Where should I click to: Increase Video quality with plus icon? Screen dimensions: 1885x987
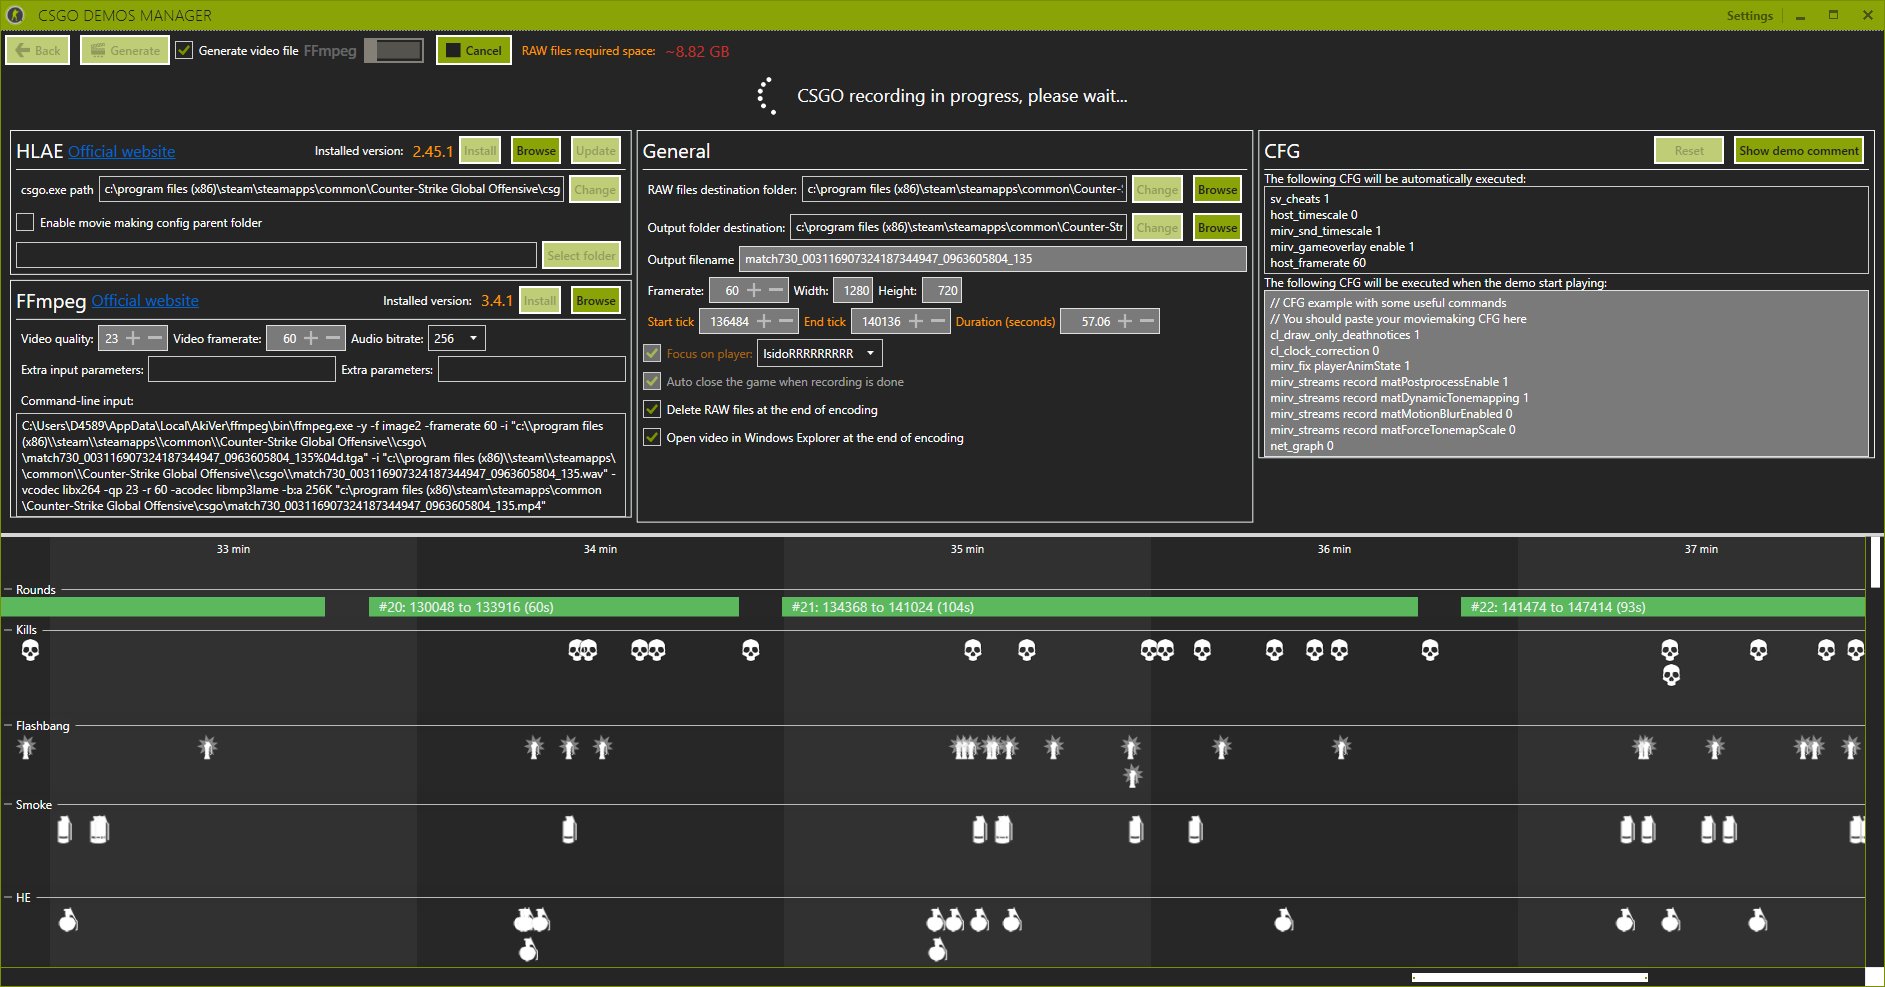click(133, 338)
